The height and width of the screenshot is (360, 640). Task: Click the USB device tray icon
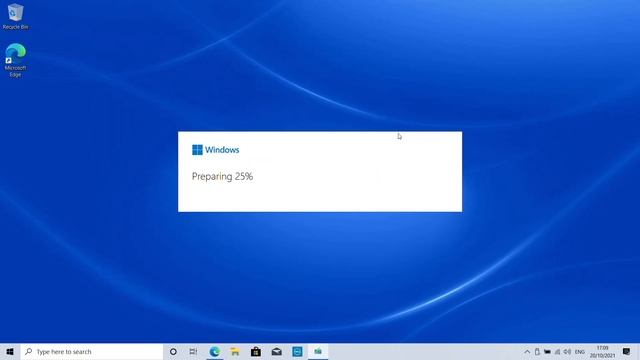pyautogui.click(x=537, y=352)
